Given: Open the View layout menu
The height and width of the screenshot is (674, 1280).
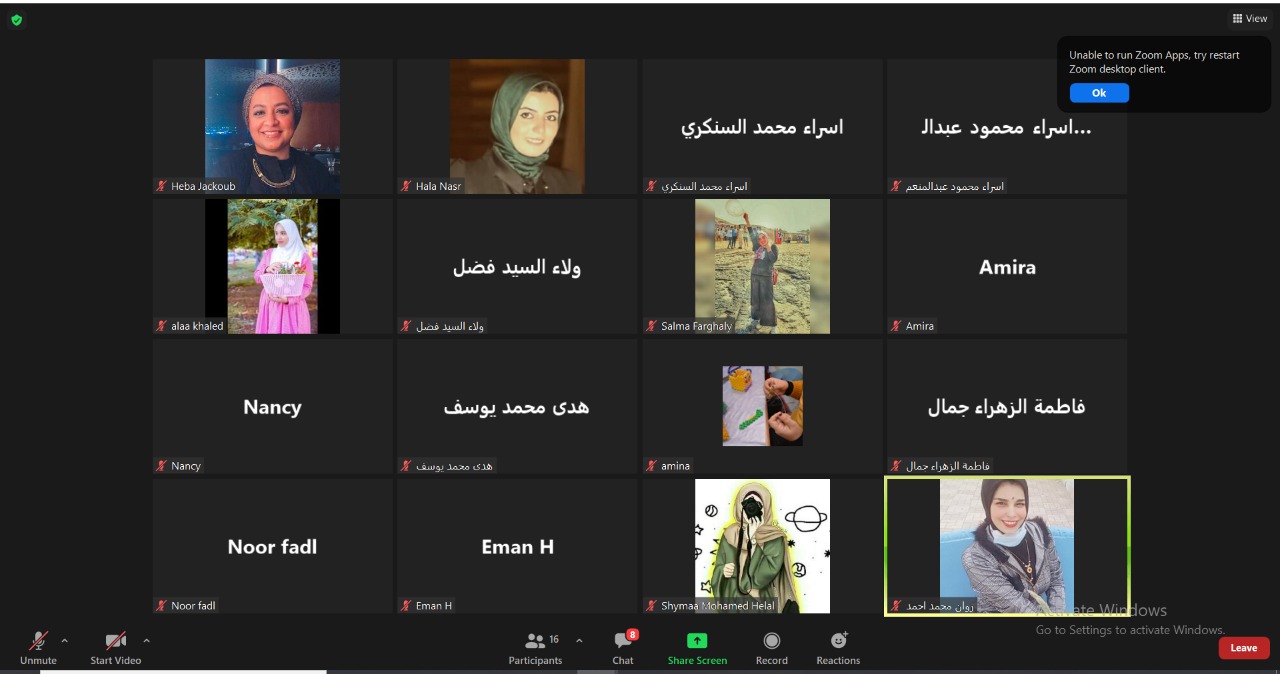Looking at the screenshot, I should pyautogui.click(x=1250, y=18).
